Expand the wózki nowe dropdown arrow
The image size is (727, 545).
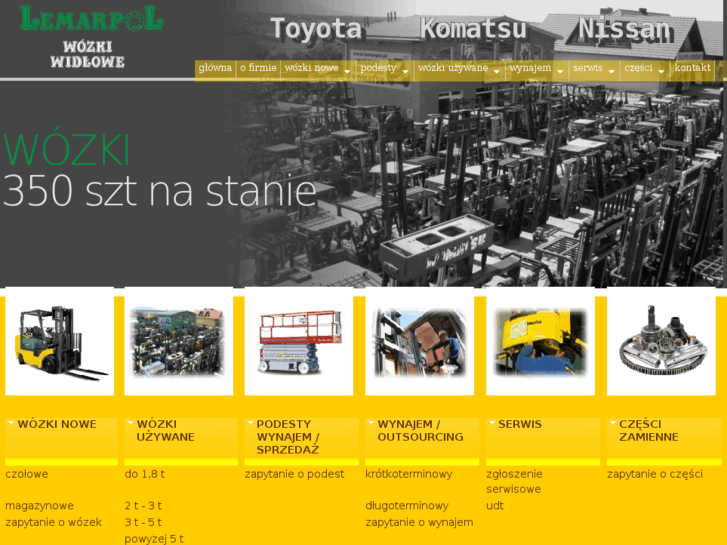click(x=347, y=71)
